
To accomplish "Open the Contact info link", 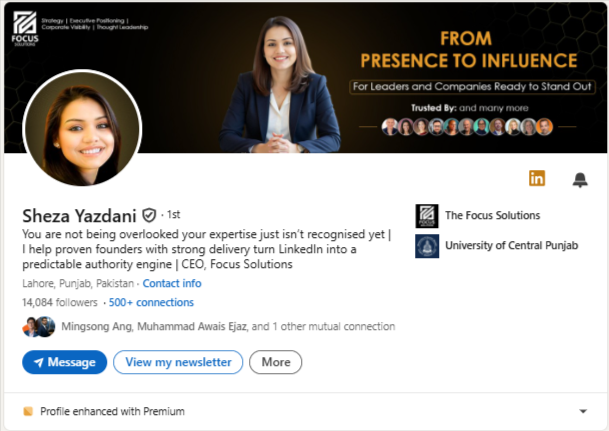I will pos(172,283).
